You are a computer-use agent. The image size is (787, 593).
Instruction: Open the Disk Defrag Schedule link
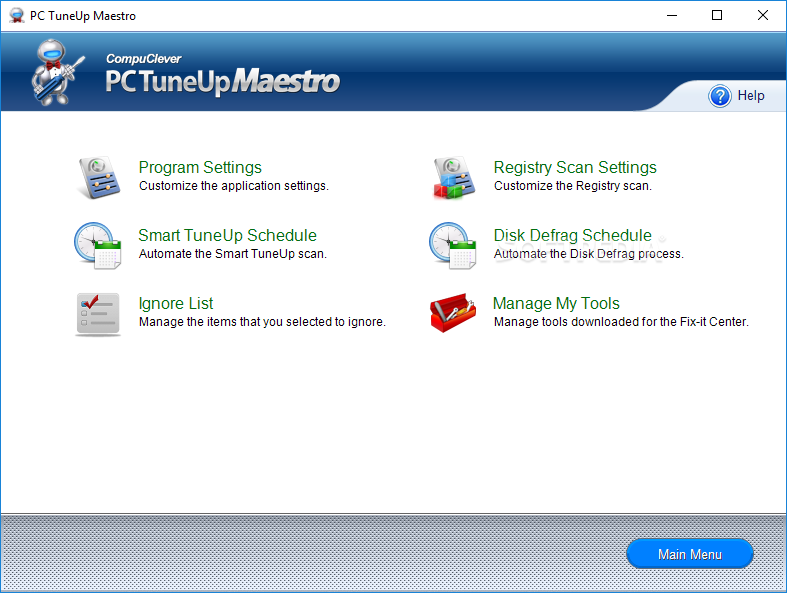point(572,235)
